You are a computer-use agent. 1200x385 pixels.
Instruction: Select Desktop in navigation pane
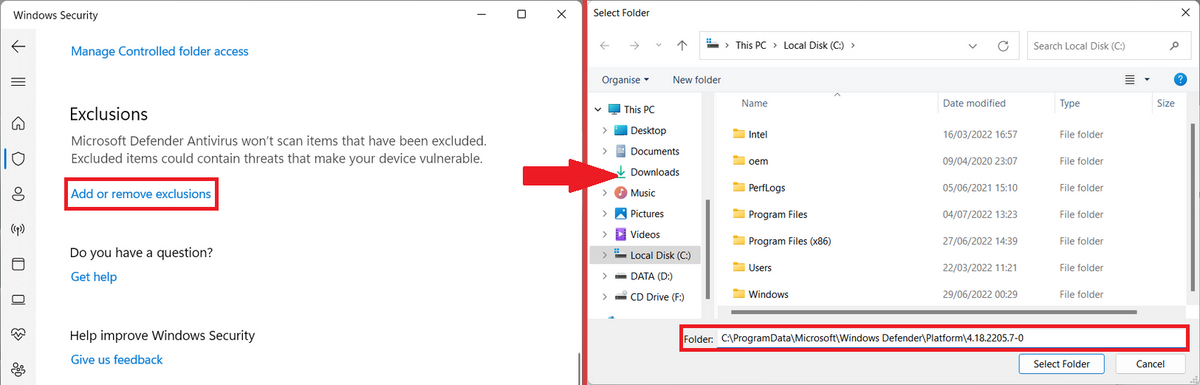point(648,131)
